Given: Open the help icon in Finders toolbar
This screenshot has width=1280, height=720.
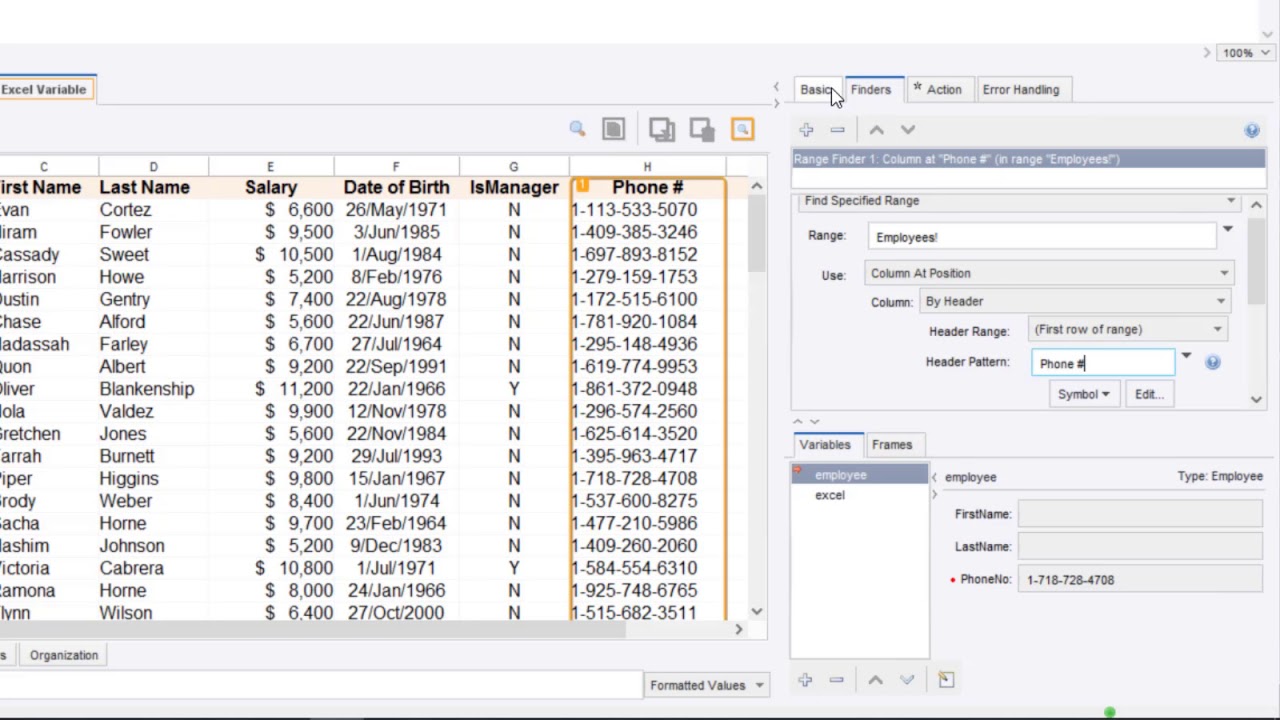Looking at the screenshot, I should pyautogui.click(x=1252, y=130).
